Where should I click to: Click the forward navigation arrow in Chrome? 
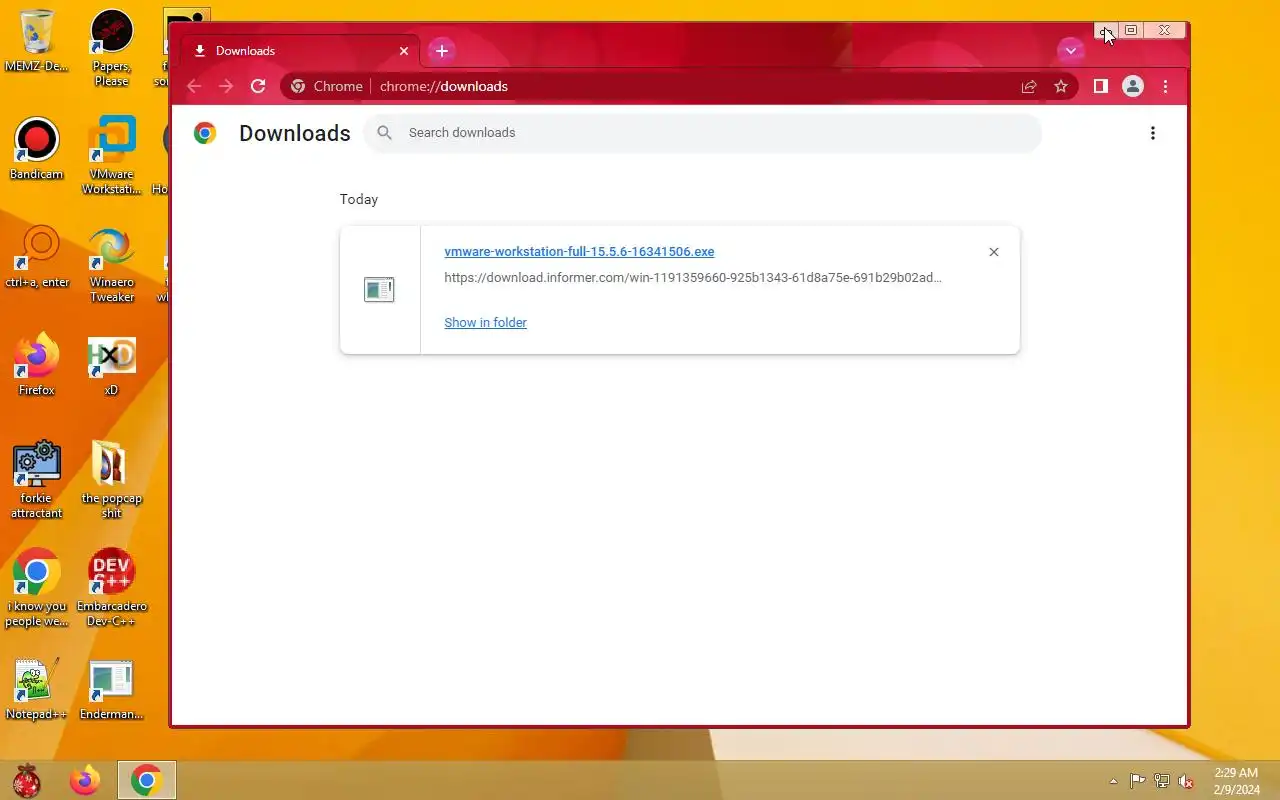(x=226, y=86)
